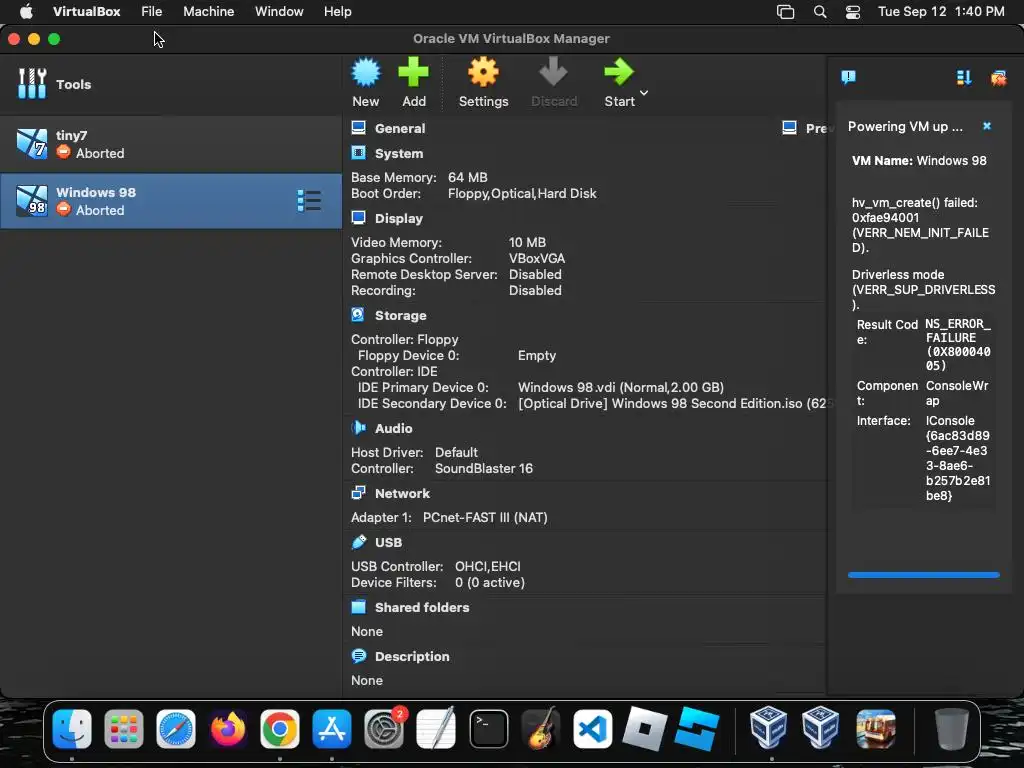Open the System section header

398,153
